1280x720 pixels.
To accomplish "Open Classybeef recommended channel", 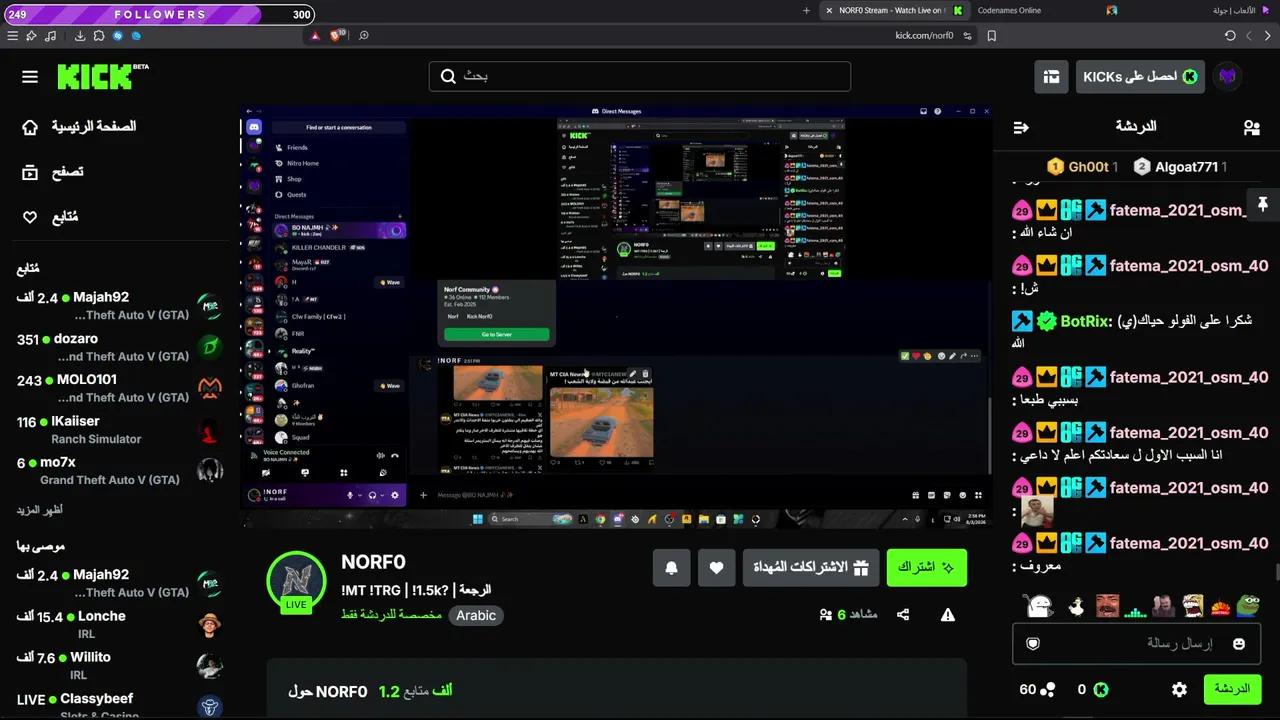I will pos(119,707).
